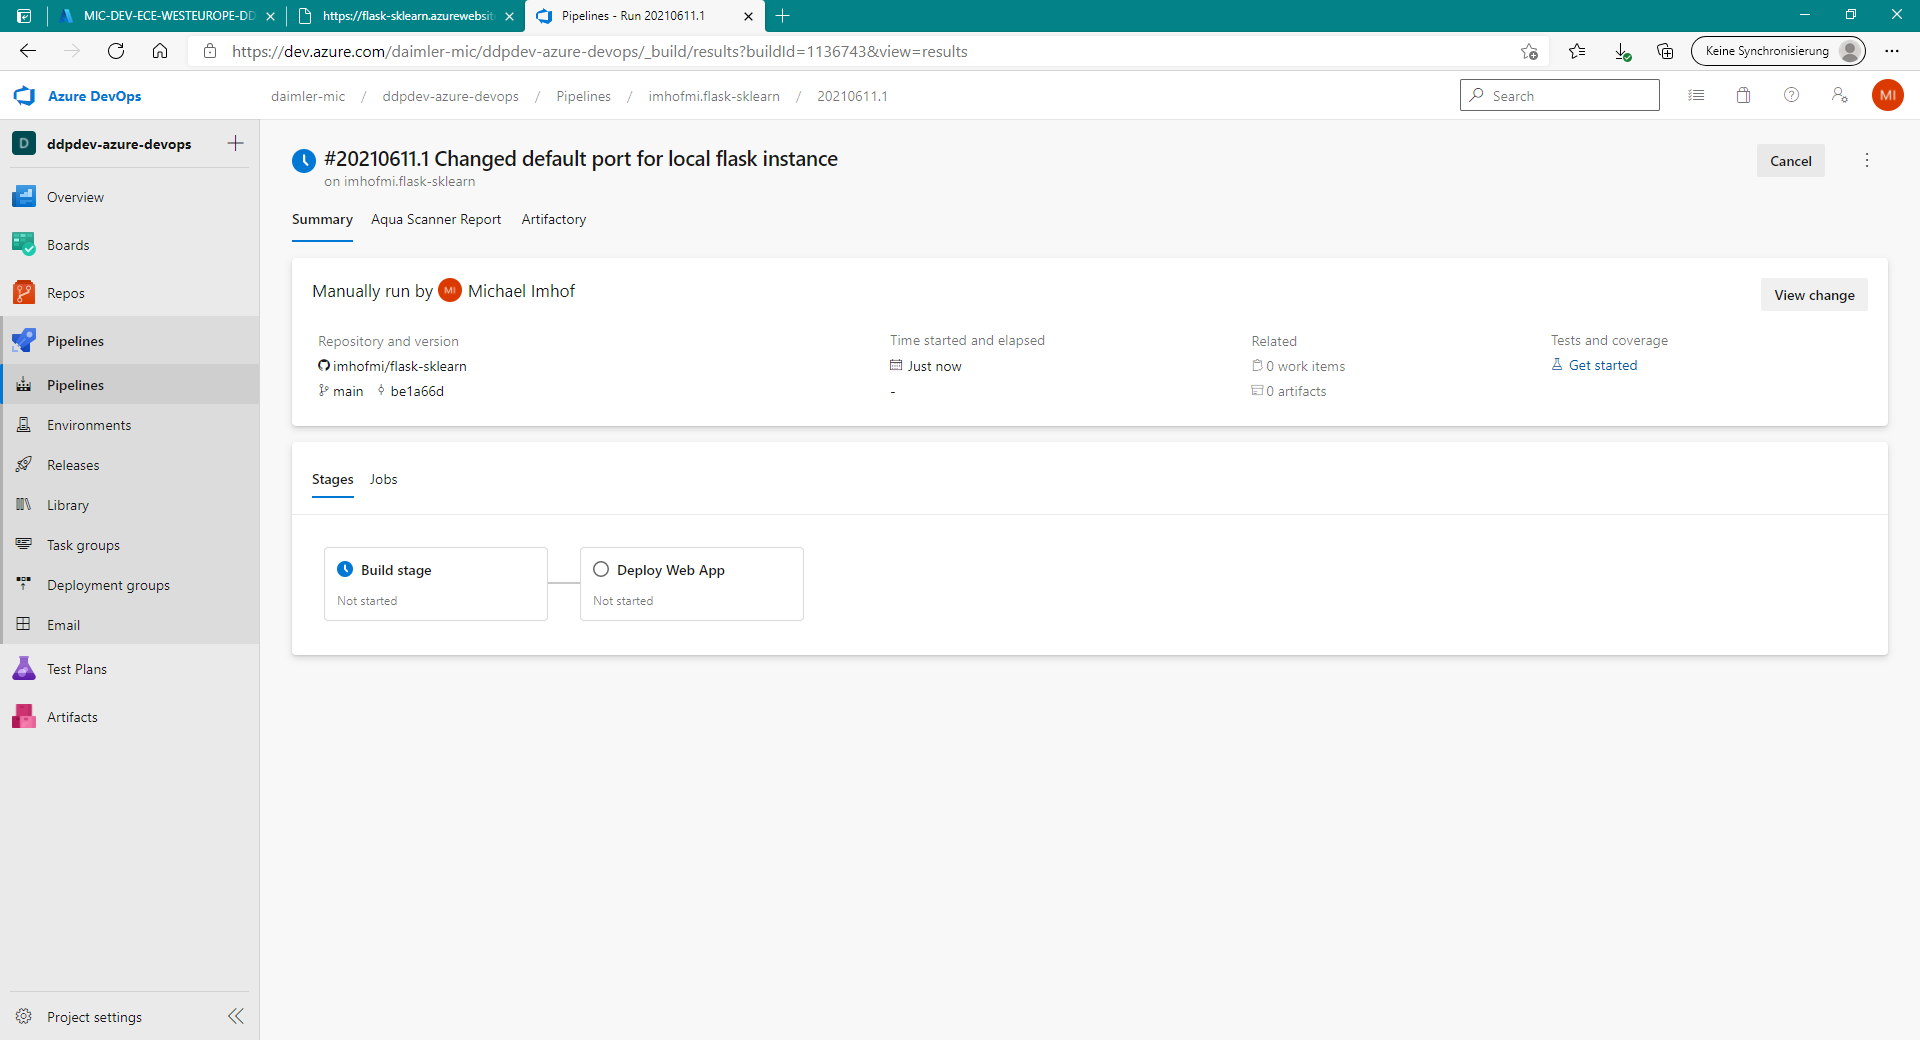Close the Pipelines - Run 20210611.1 tab
The image size is (1920, 1040).
pyautogui.click(x=748, y=16)
